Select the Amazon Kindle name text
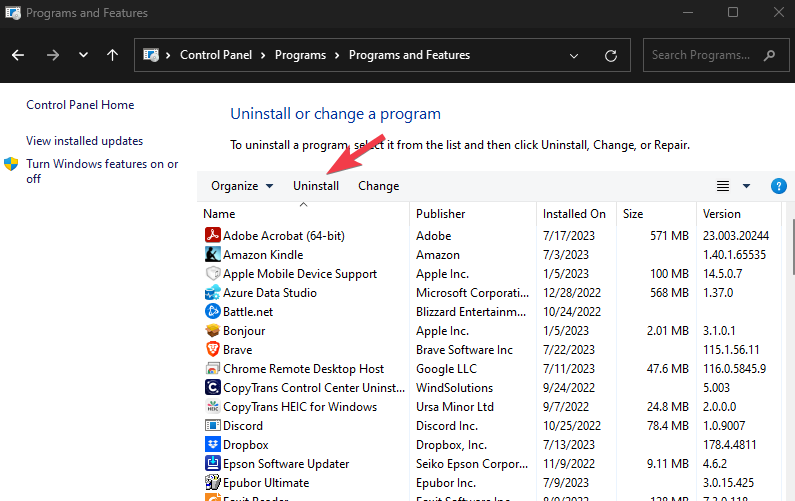The width and height of the screenshot is (795, 501). pos(263,255)
